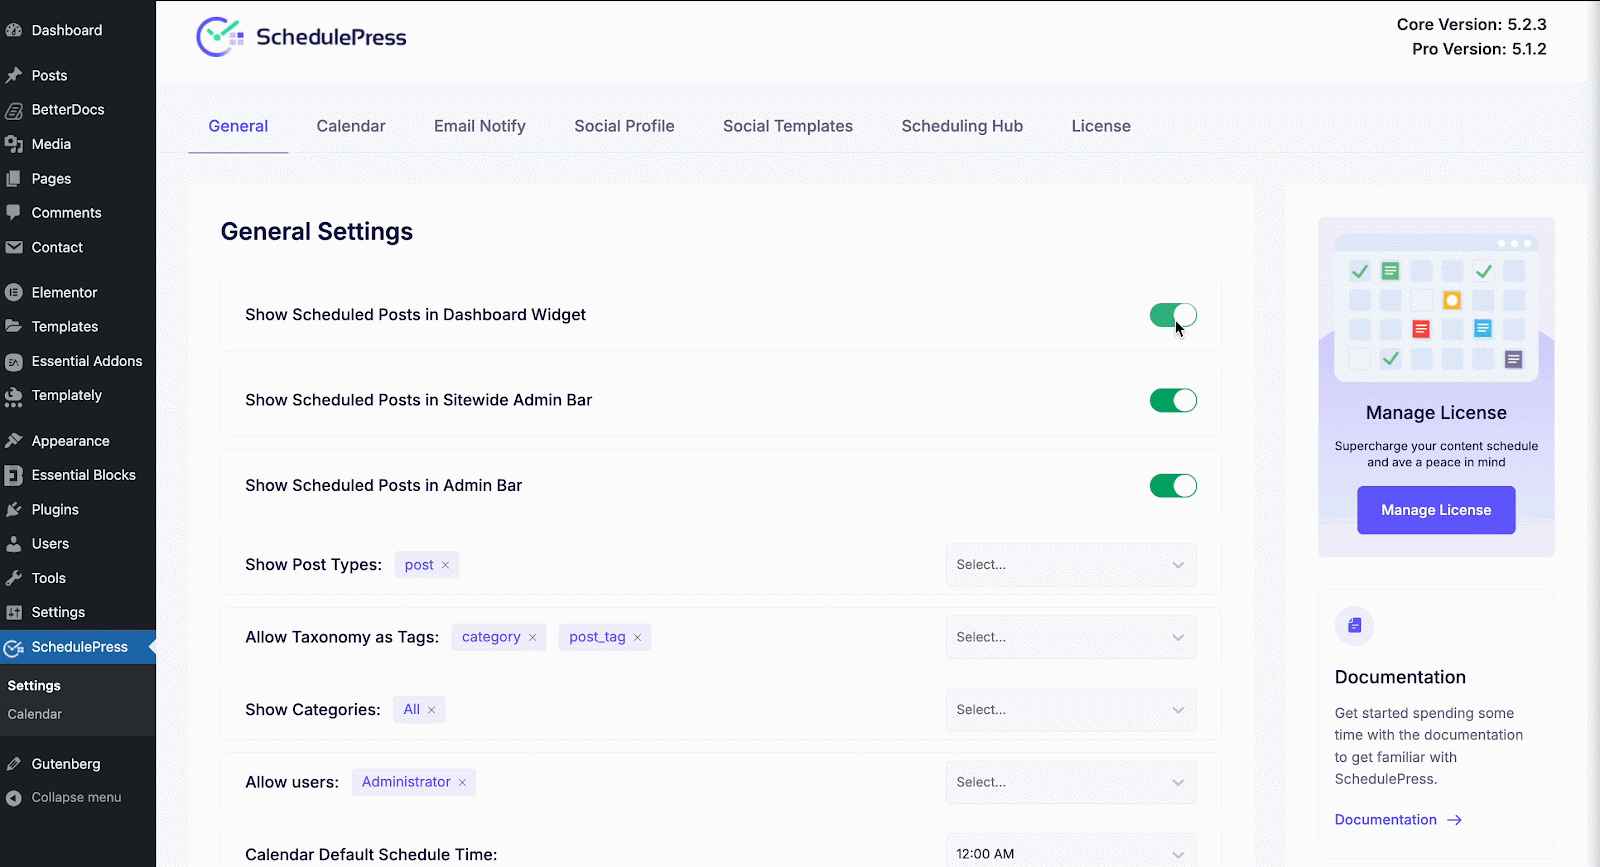Screen dimensions: 1600x867
Task: Toggle Show Scheduled Posts in Dashboard Widget
Action: click(x=1173, y=315)
